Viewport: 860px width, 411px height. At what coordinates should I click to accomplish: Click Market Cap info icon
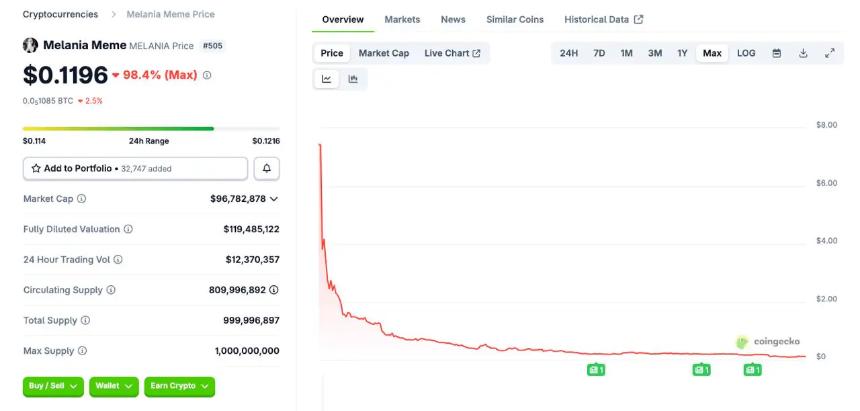tap(82, 199)
